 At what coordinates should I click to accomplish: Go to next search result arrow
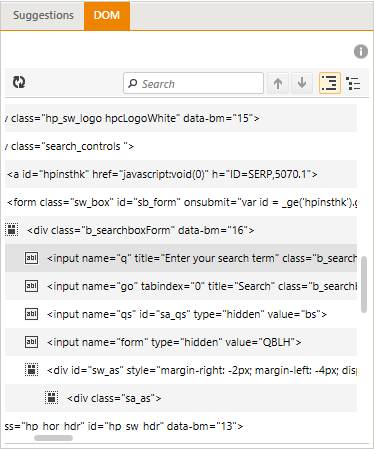click(x=302, y=83)
